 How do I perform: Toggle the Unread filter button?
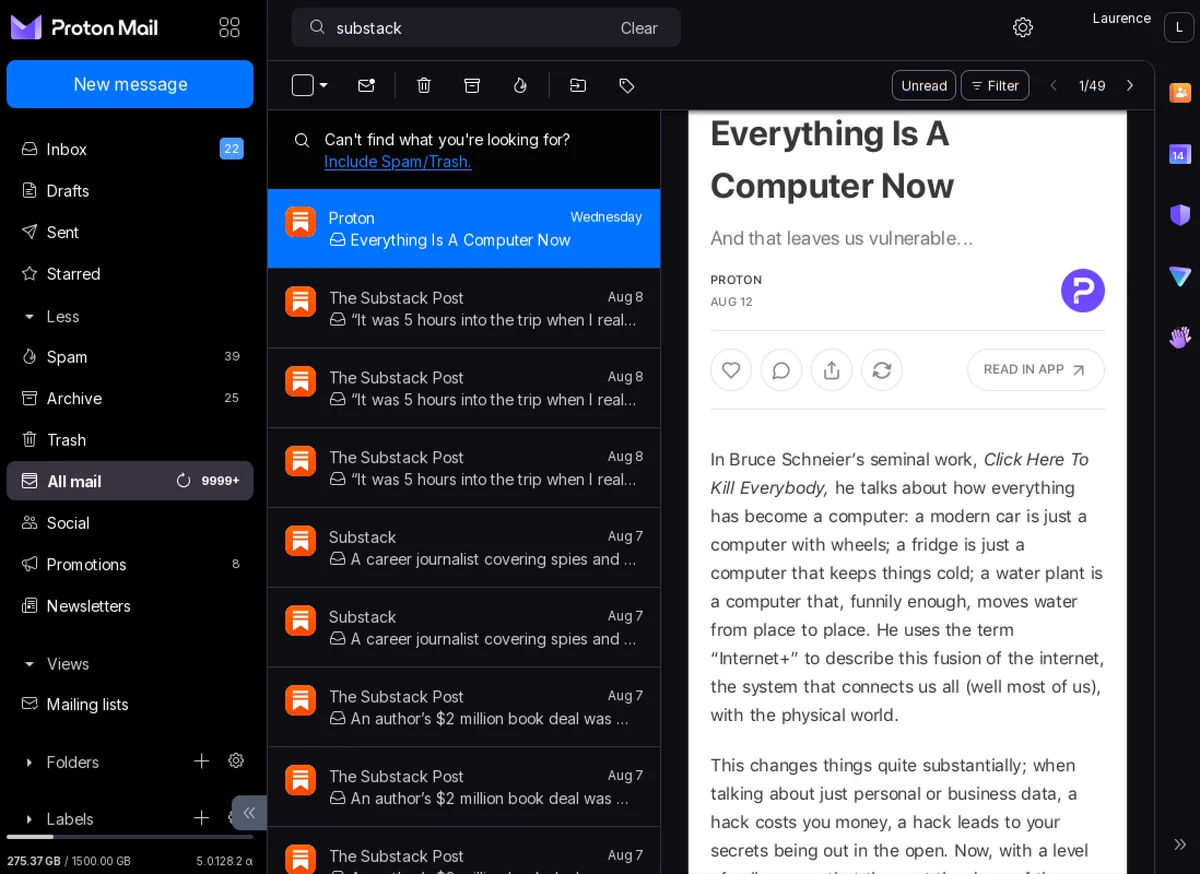924,85
